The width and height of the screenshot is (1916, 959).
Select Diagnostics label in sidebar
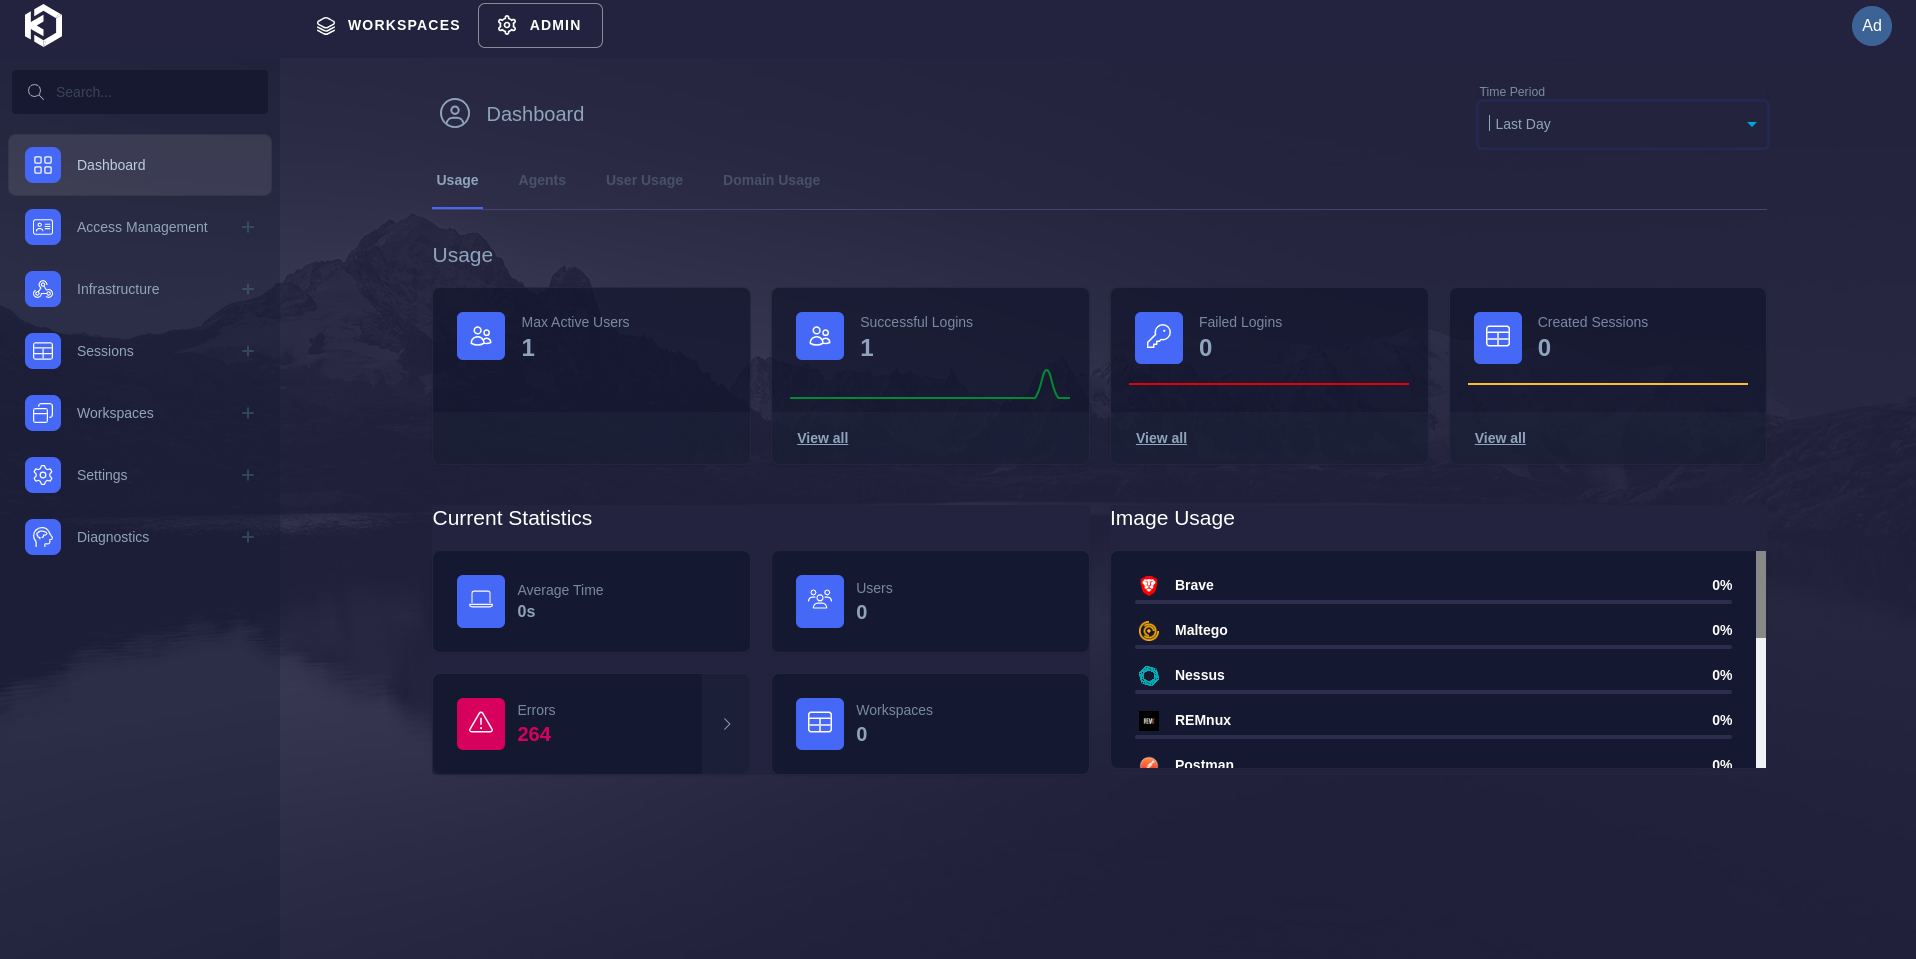point(113,537)
